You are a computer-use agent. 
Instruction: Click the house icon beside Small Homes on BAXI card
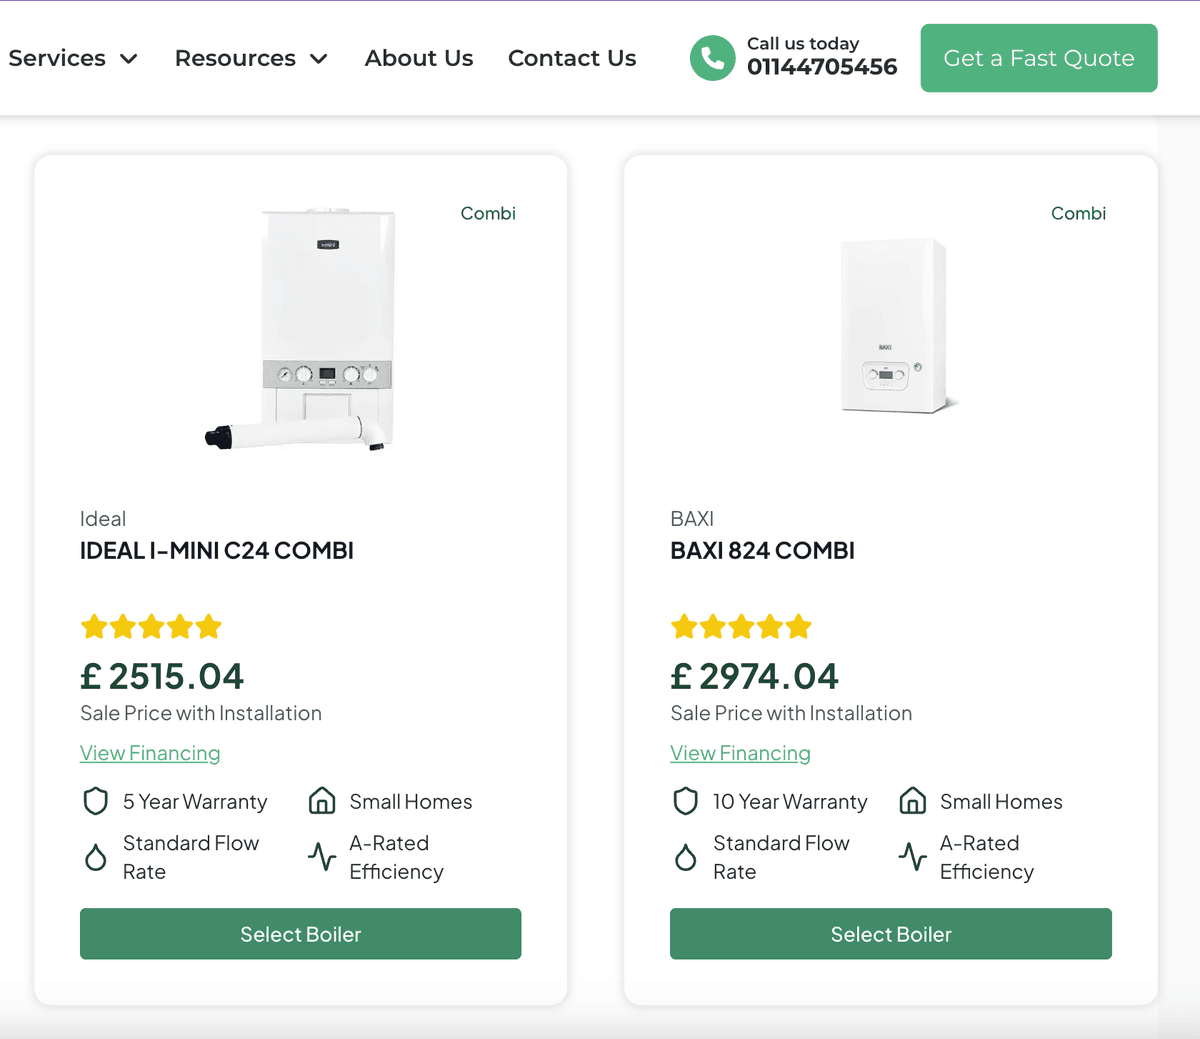click(x=912, y=800)
